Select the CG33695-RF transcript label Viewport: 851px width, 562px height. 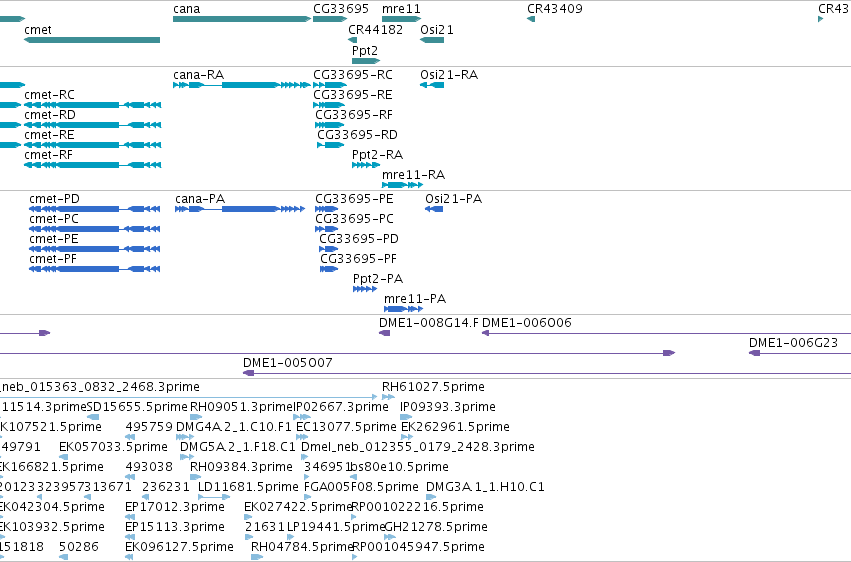pos(354,115)
